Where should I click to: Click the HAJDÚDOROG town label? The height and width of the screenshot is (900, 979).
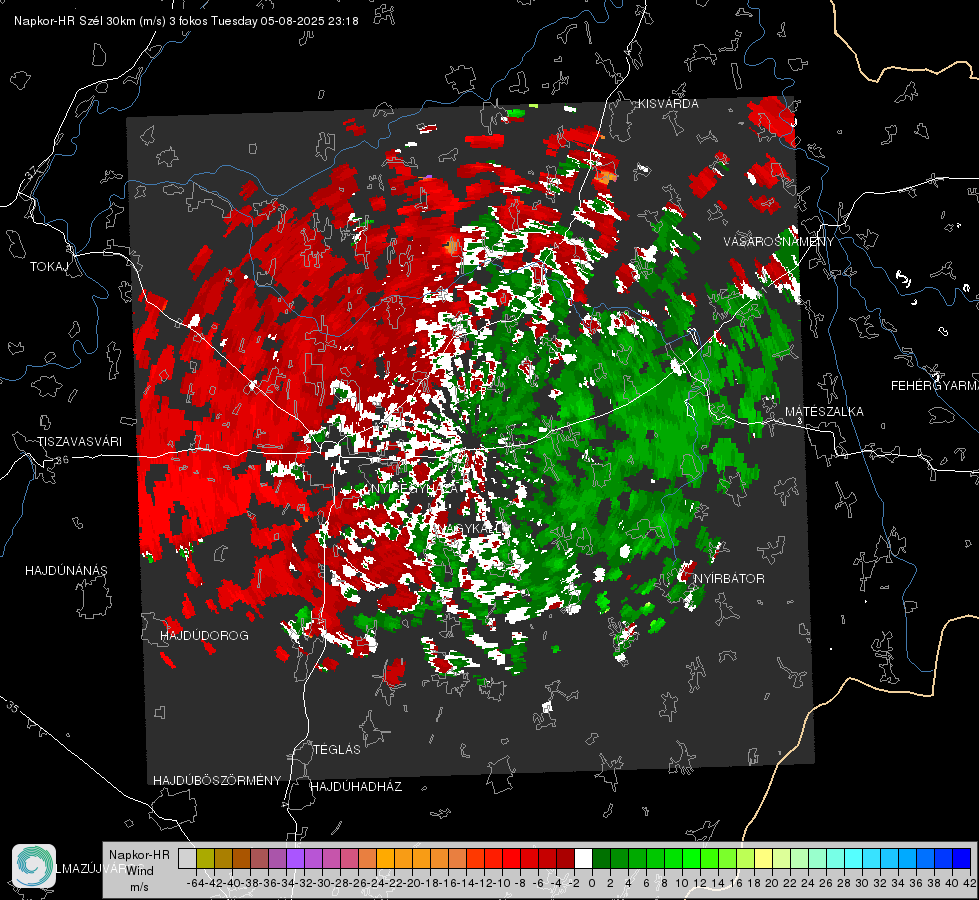tap(204, 636)
